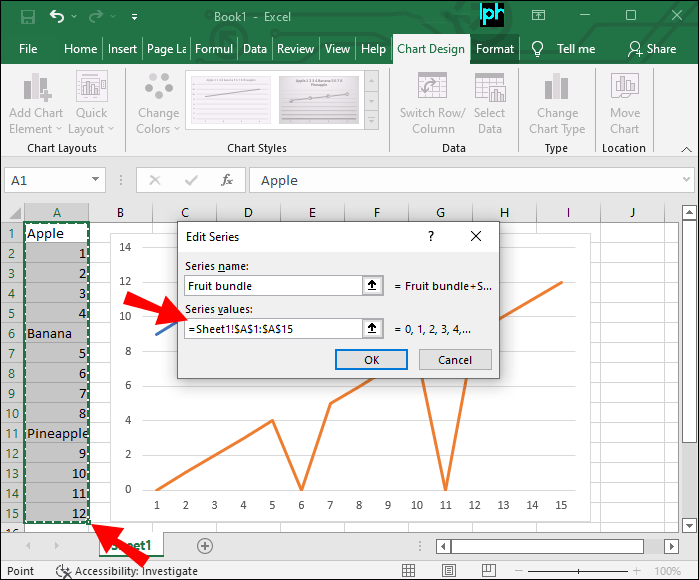
Task: Click Cancel in Edit Series dialog
Action: [454, 360]
